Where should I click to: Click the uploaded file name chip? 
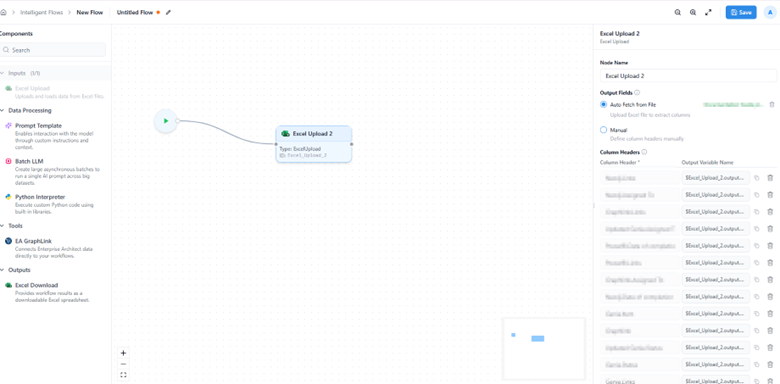(x=733, y=104)
